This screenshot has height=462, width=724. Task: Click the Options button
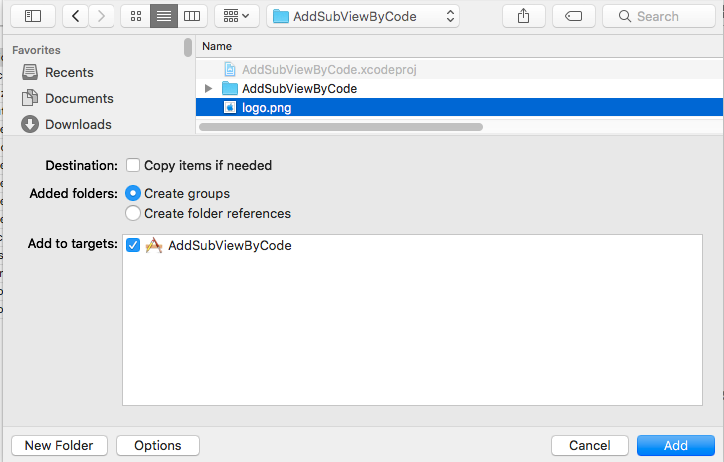[158, 445]
